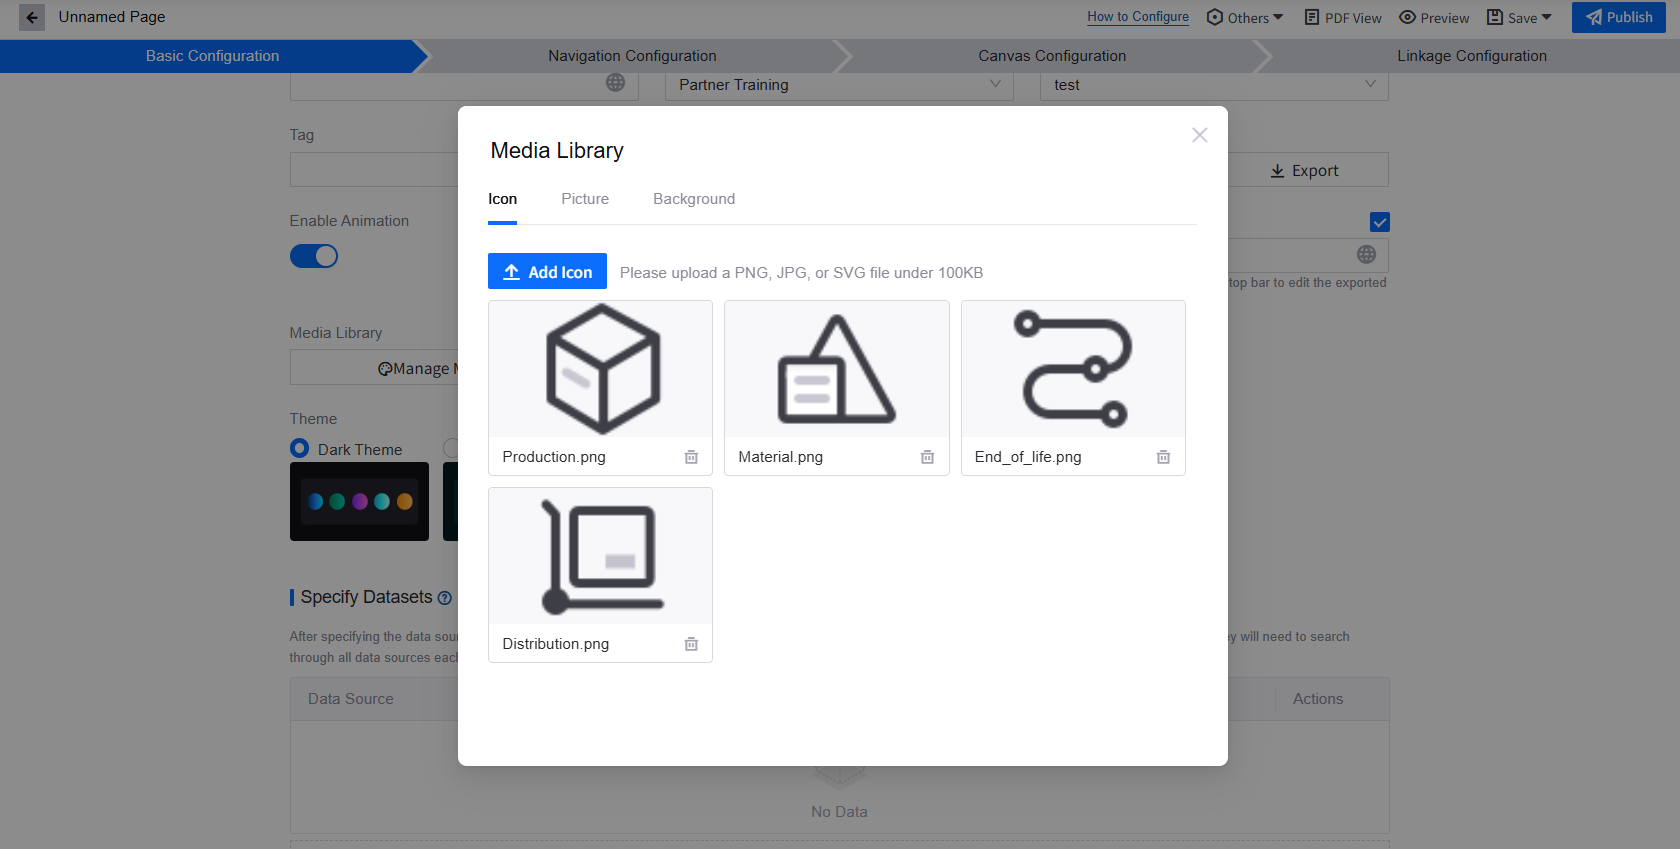
Task: Toggle the blue checkbox below Export
Action: point(1380,222)
